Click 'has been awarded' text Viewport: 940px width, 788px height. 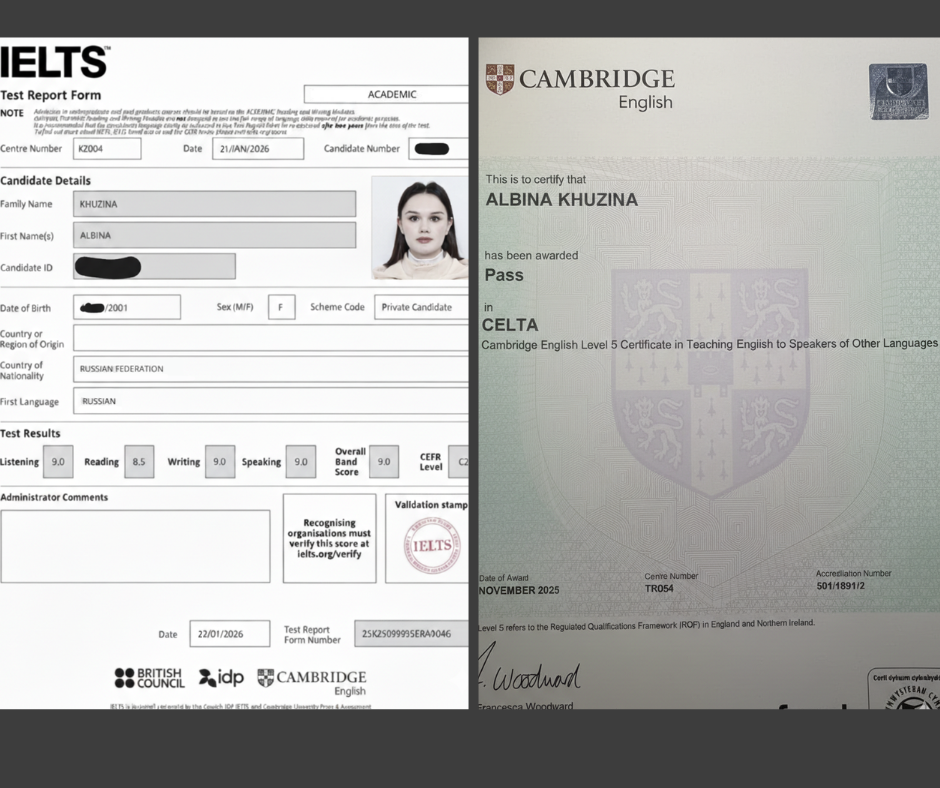click(532, 255)
